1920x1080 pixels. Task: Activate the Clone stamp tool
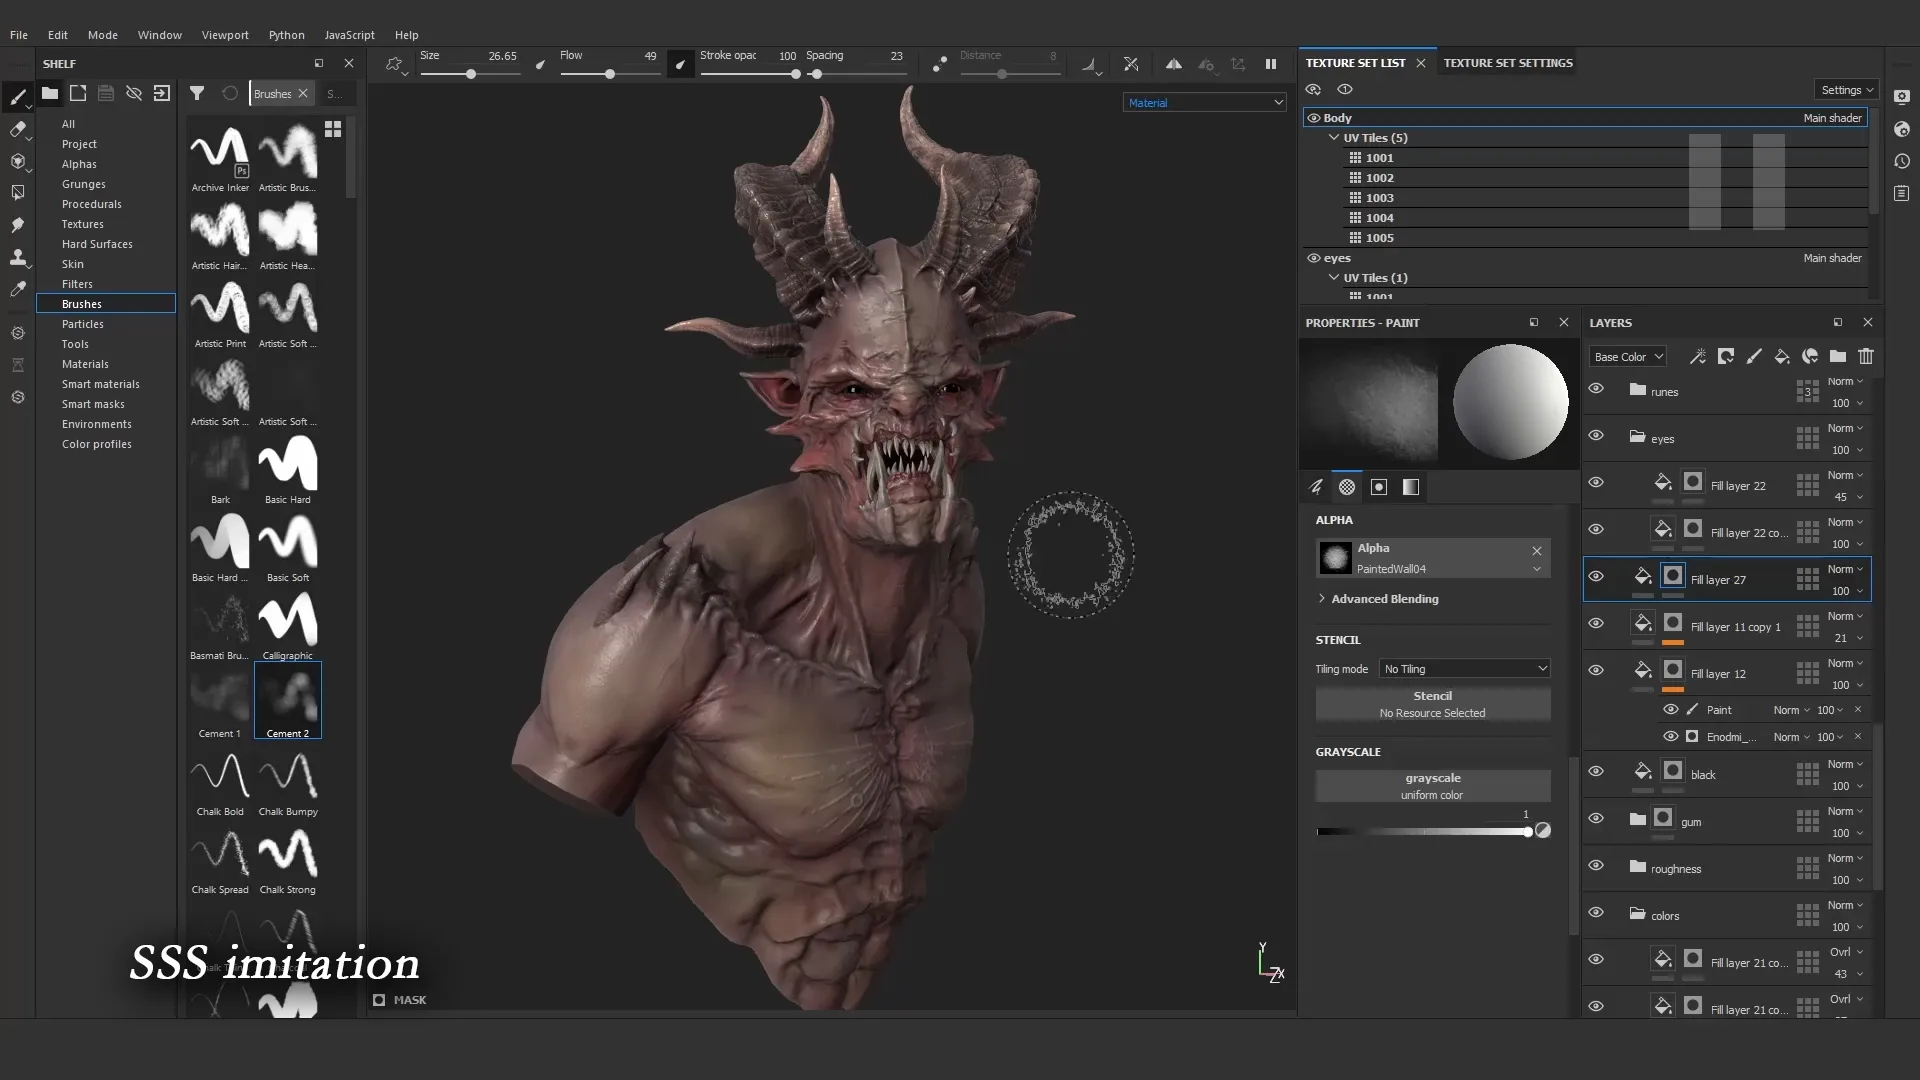click(18, 257)
